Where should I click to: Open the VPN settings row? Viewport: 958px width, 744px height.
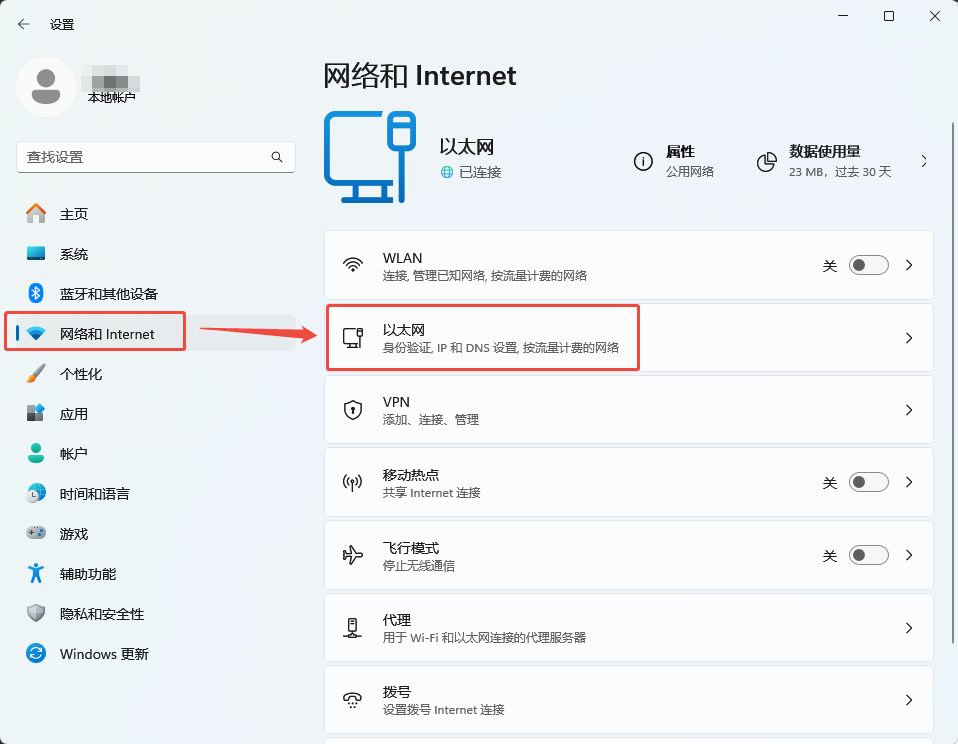click(x=629, y=410)
